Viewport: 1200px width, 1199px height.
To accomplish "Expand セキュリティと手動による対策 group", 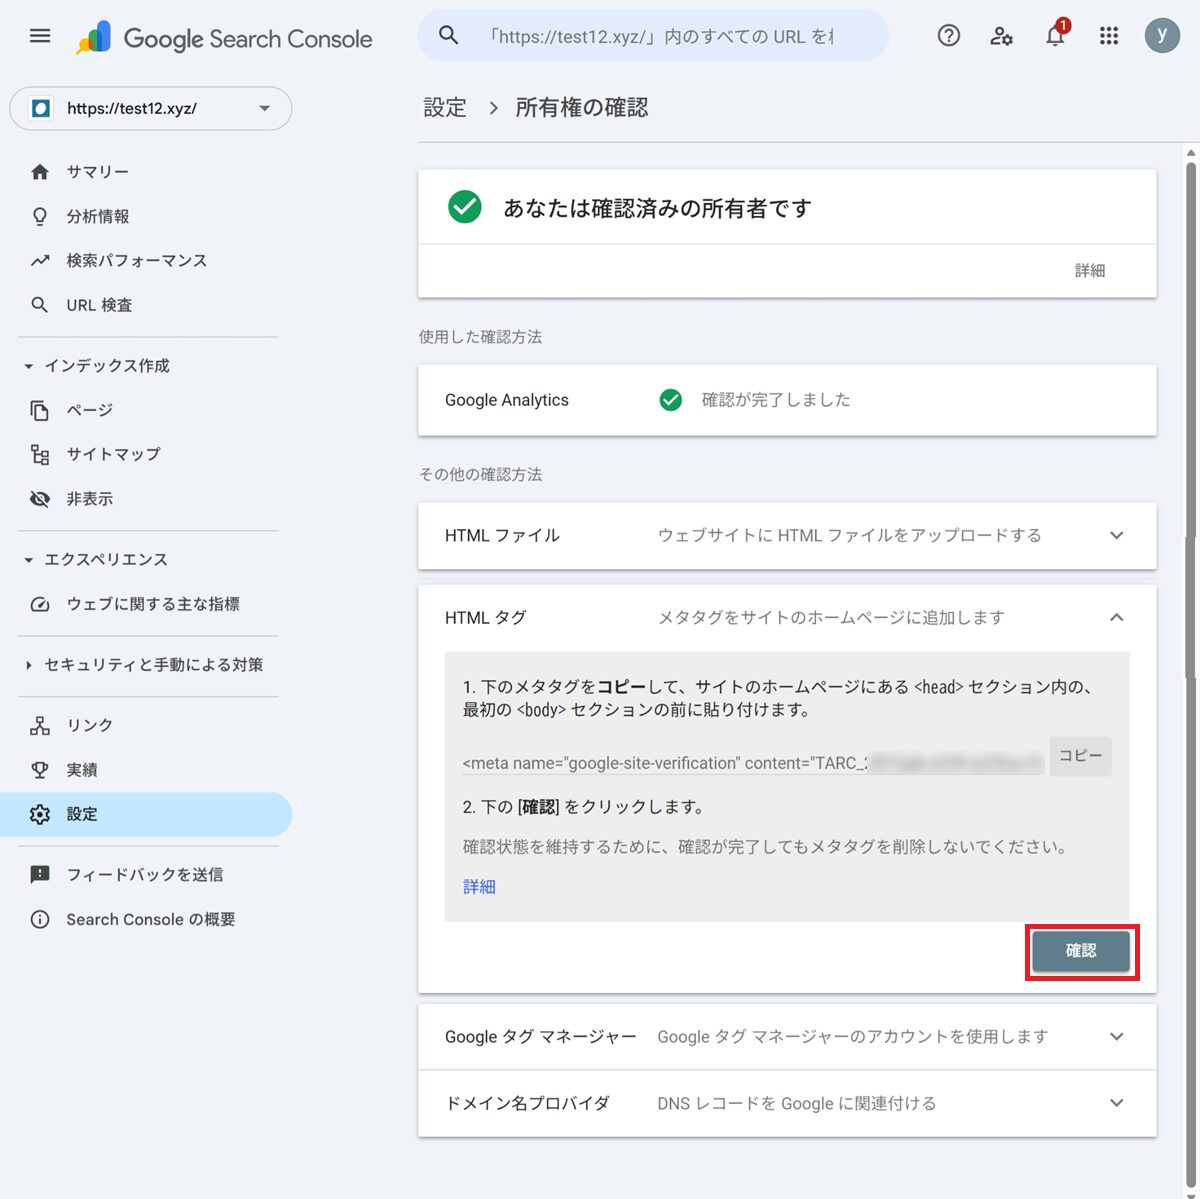I will (x=29, y=665).
